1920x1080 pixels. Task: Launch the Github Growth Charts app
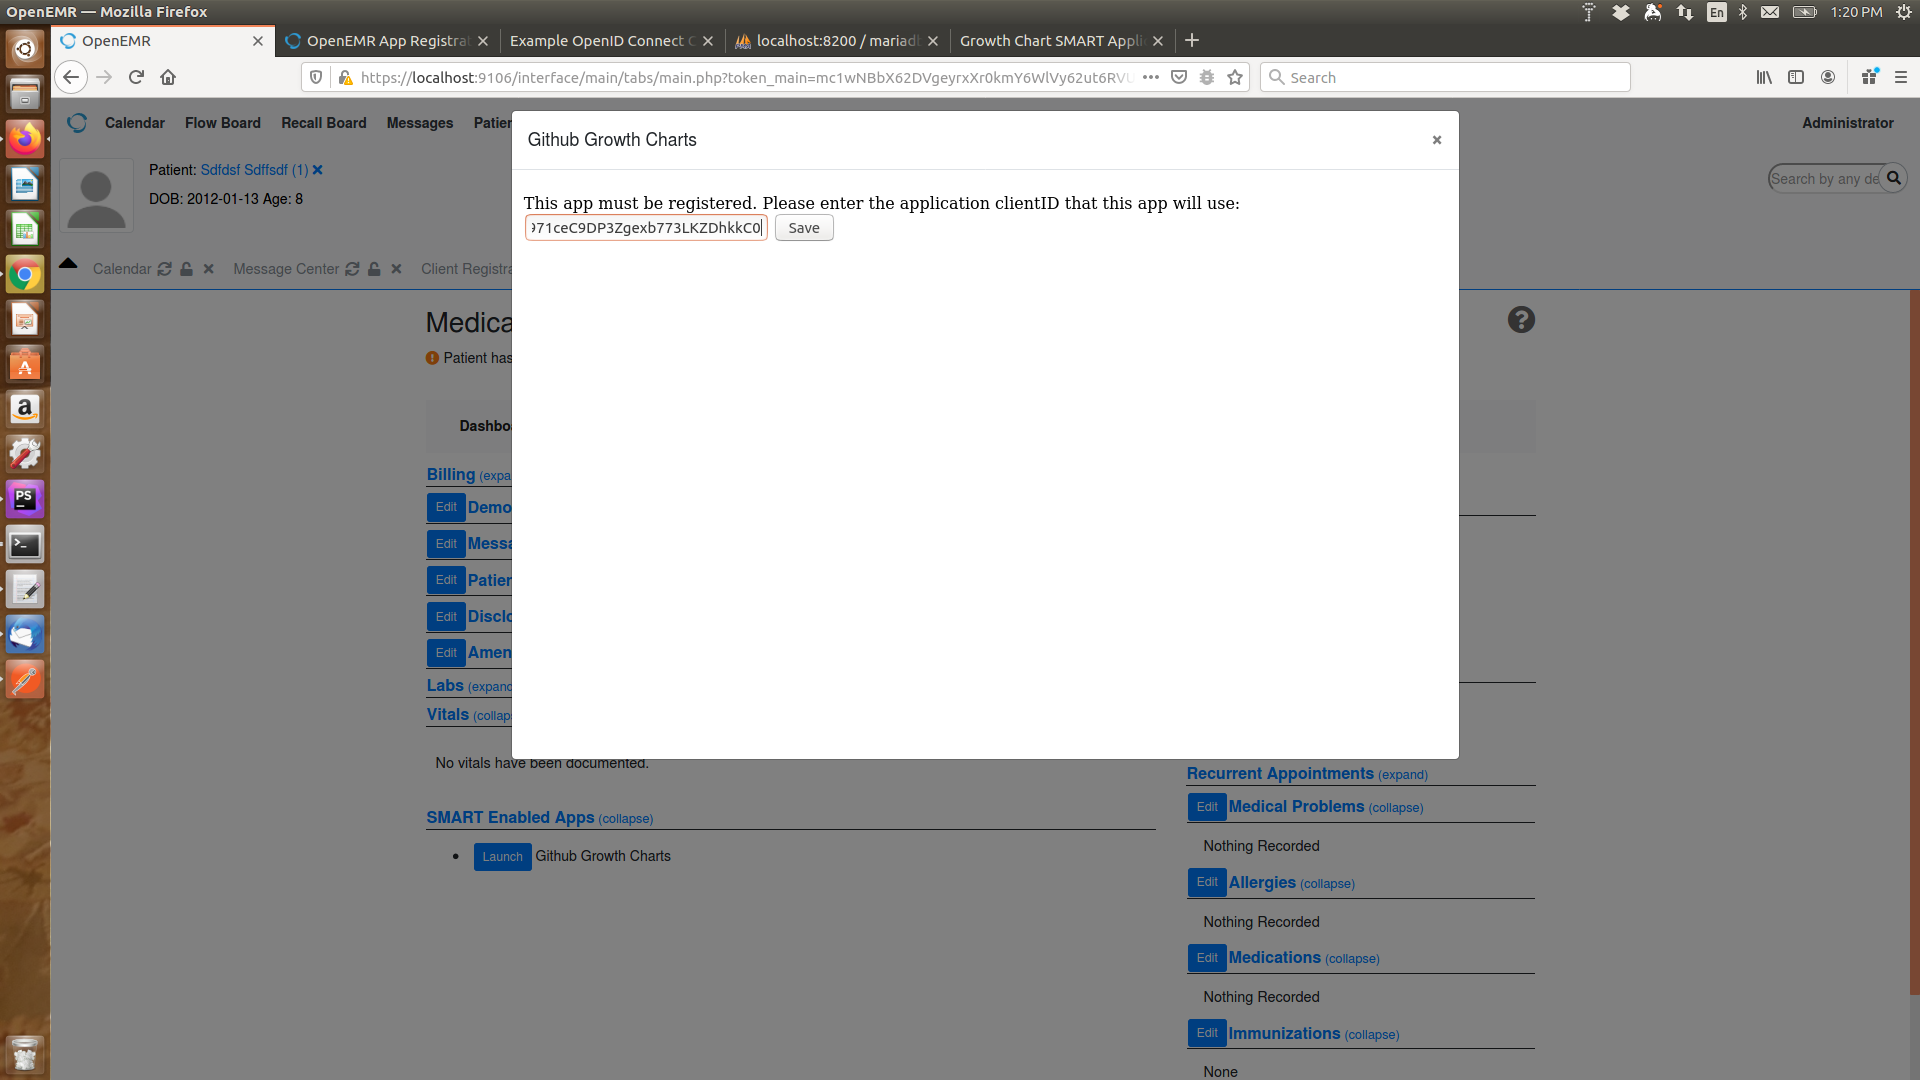[x=502, y=856]
